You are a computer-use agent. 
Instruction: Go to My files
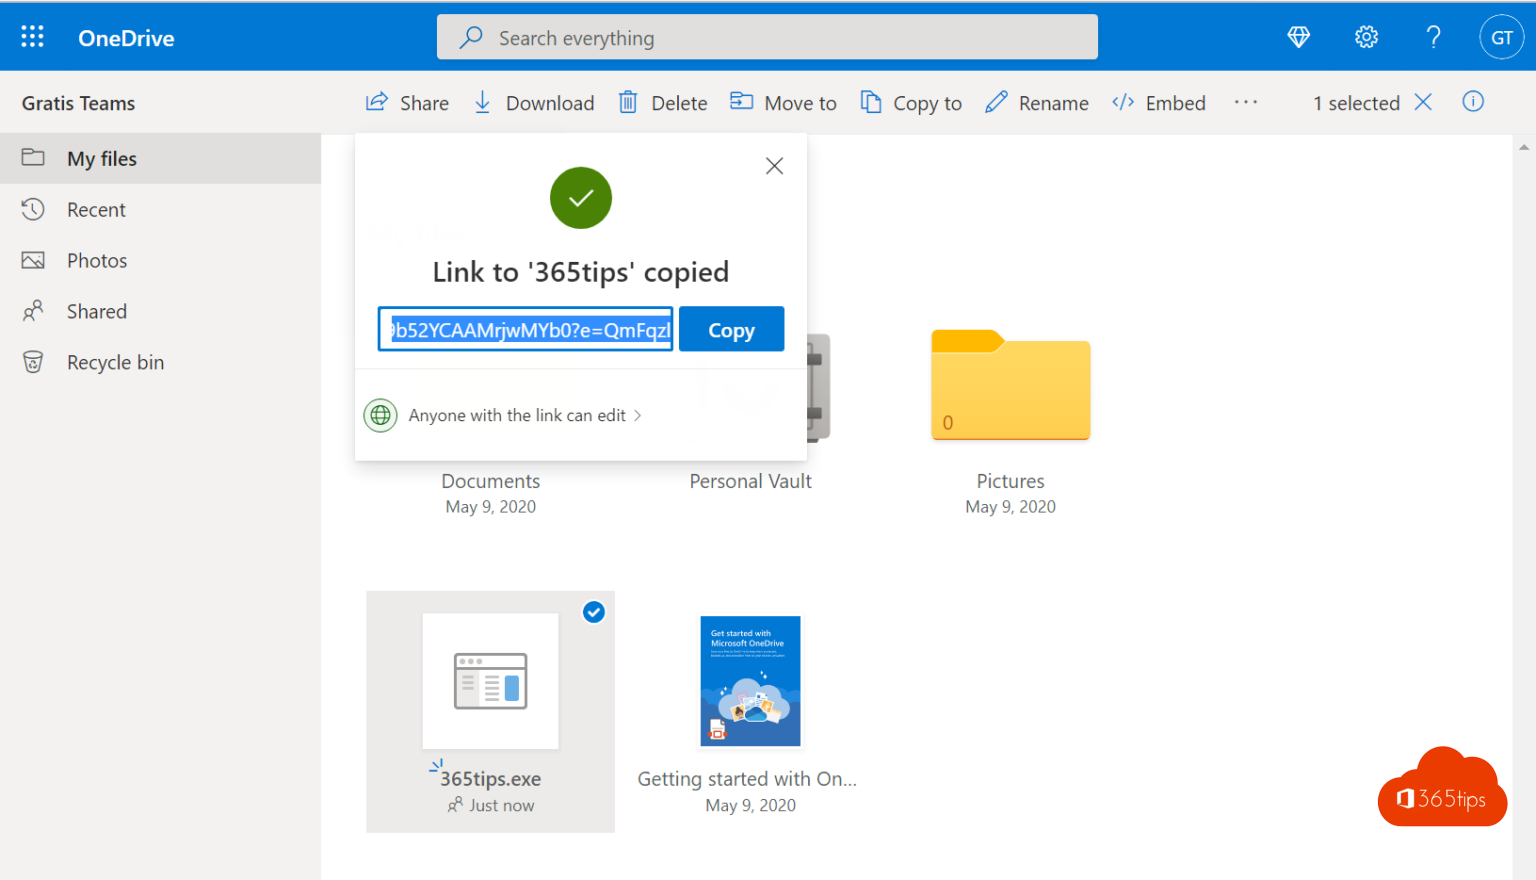click(102, 158)
